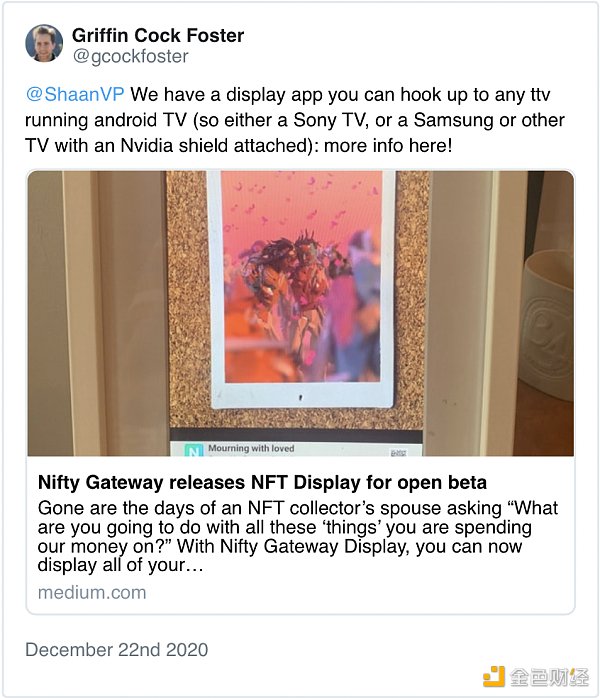This screenshot has width=600, height=698.
Task: Click the 金色财经 watermark text
Action: coord(547,676)
